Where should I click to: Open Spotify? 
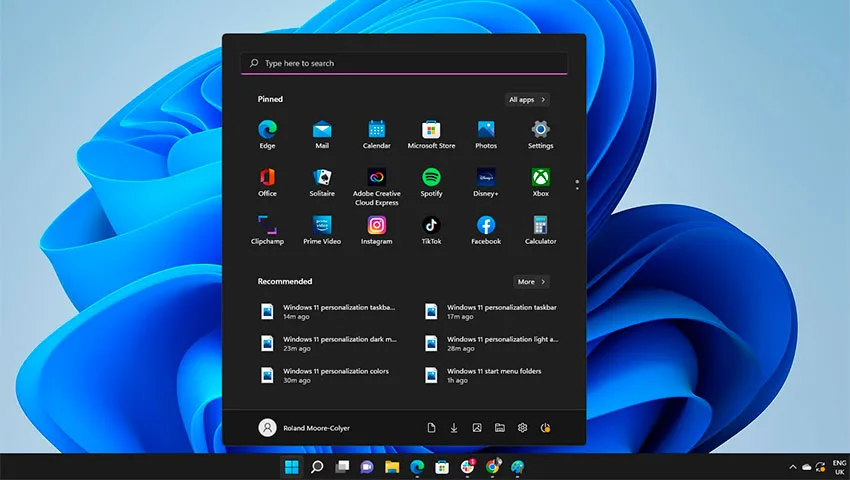pyautogui.click(x=432, y=182)
